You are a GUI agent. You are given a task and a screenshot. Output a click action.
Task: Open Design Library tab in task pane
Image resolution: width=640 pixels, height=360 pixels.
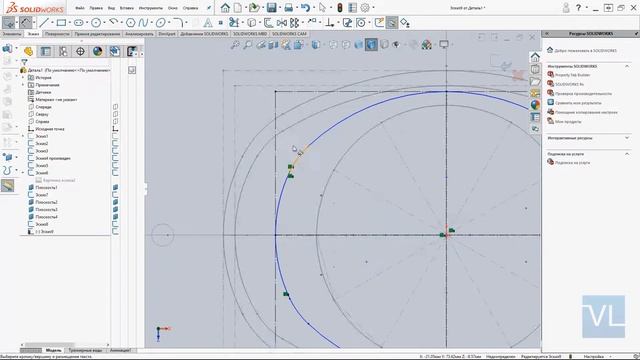tap(535, 69)
